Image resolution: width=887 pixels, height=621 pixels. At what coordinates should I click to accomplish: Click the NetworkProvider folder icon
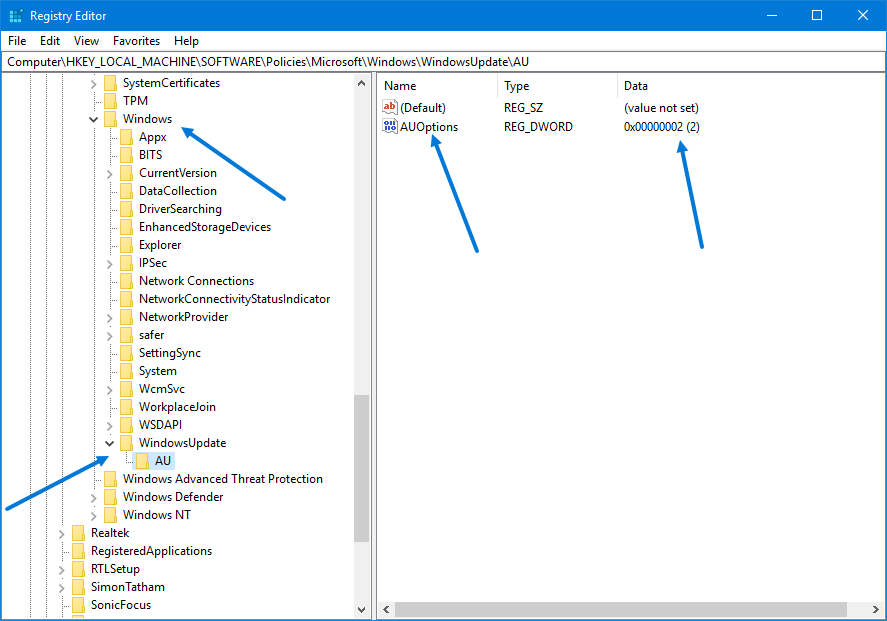(126, 317)
